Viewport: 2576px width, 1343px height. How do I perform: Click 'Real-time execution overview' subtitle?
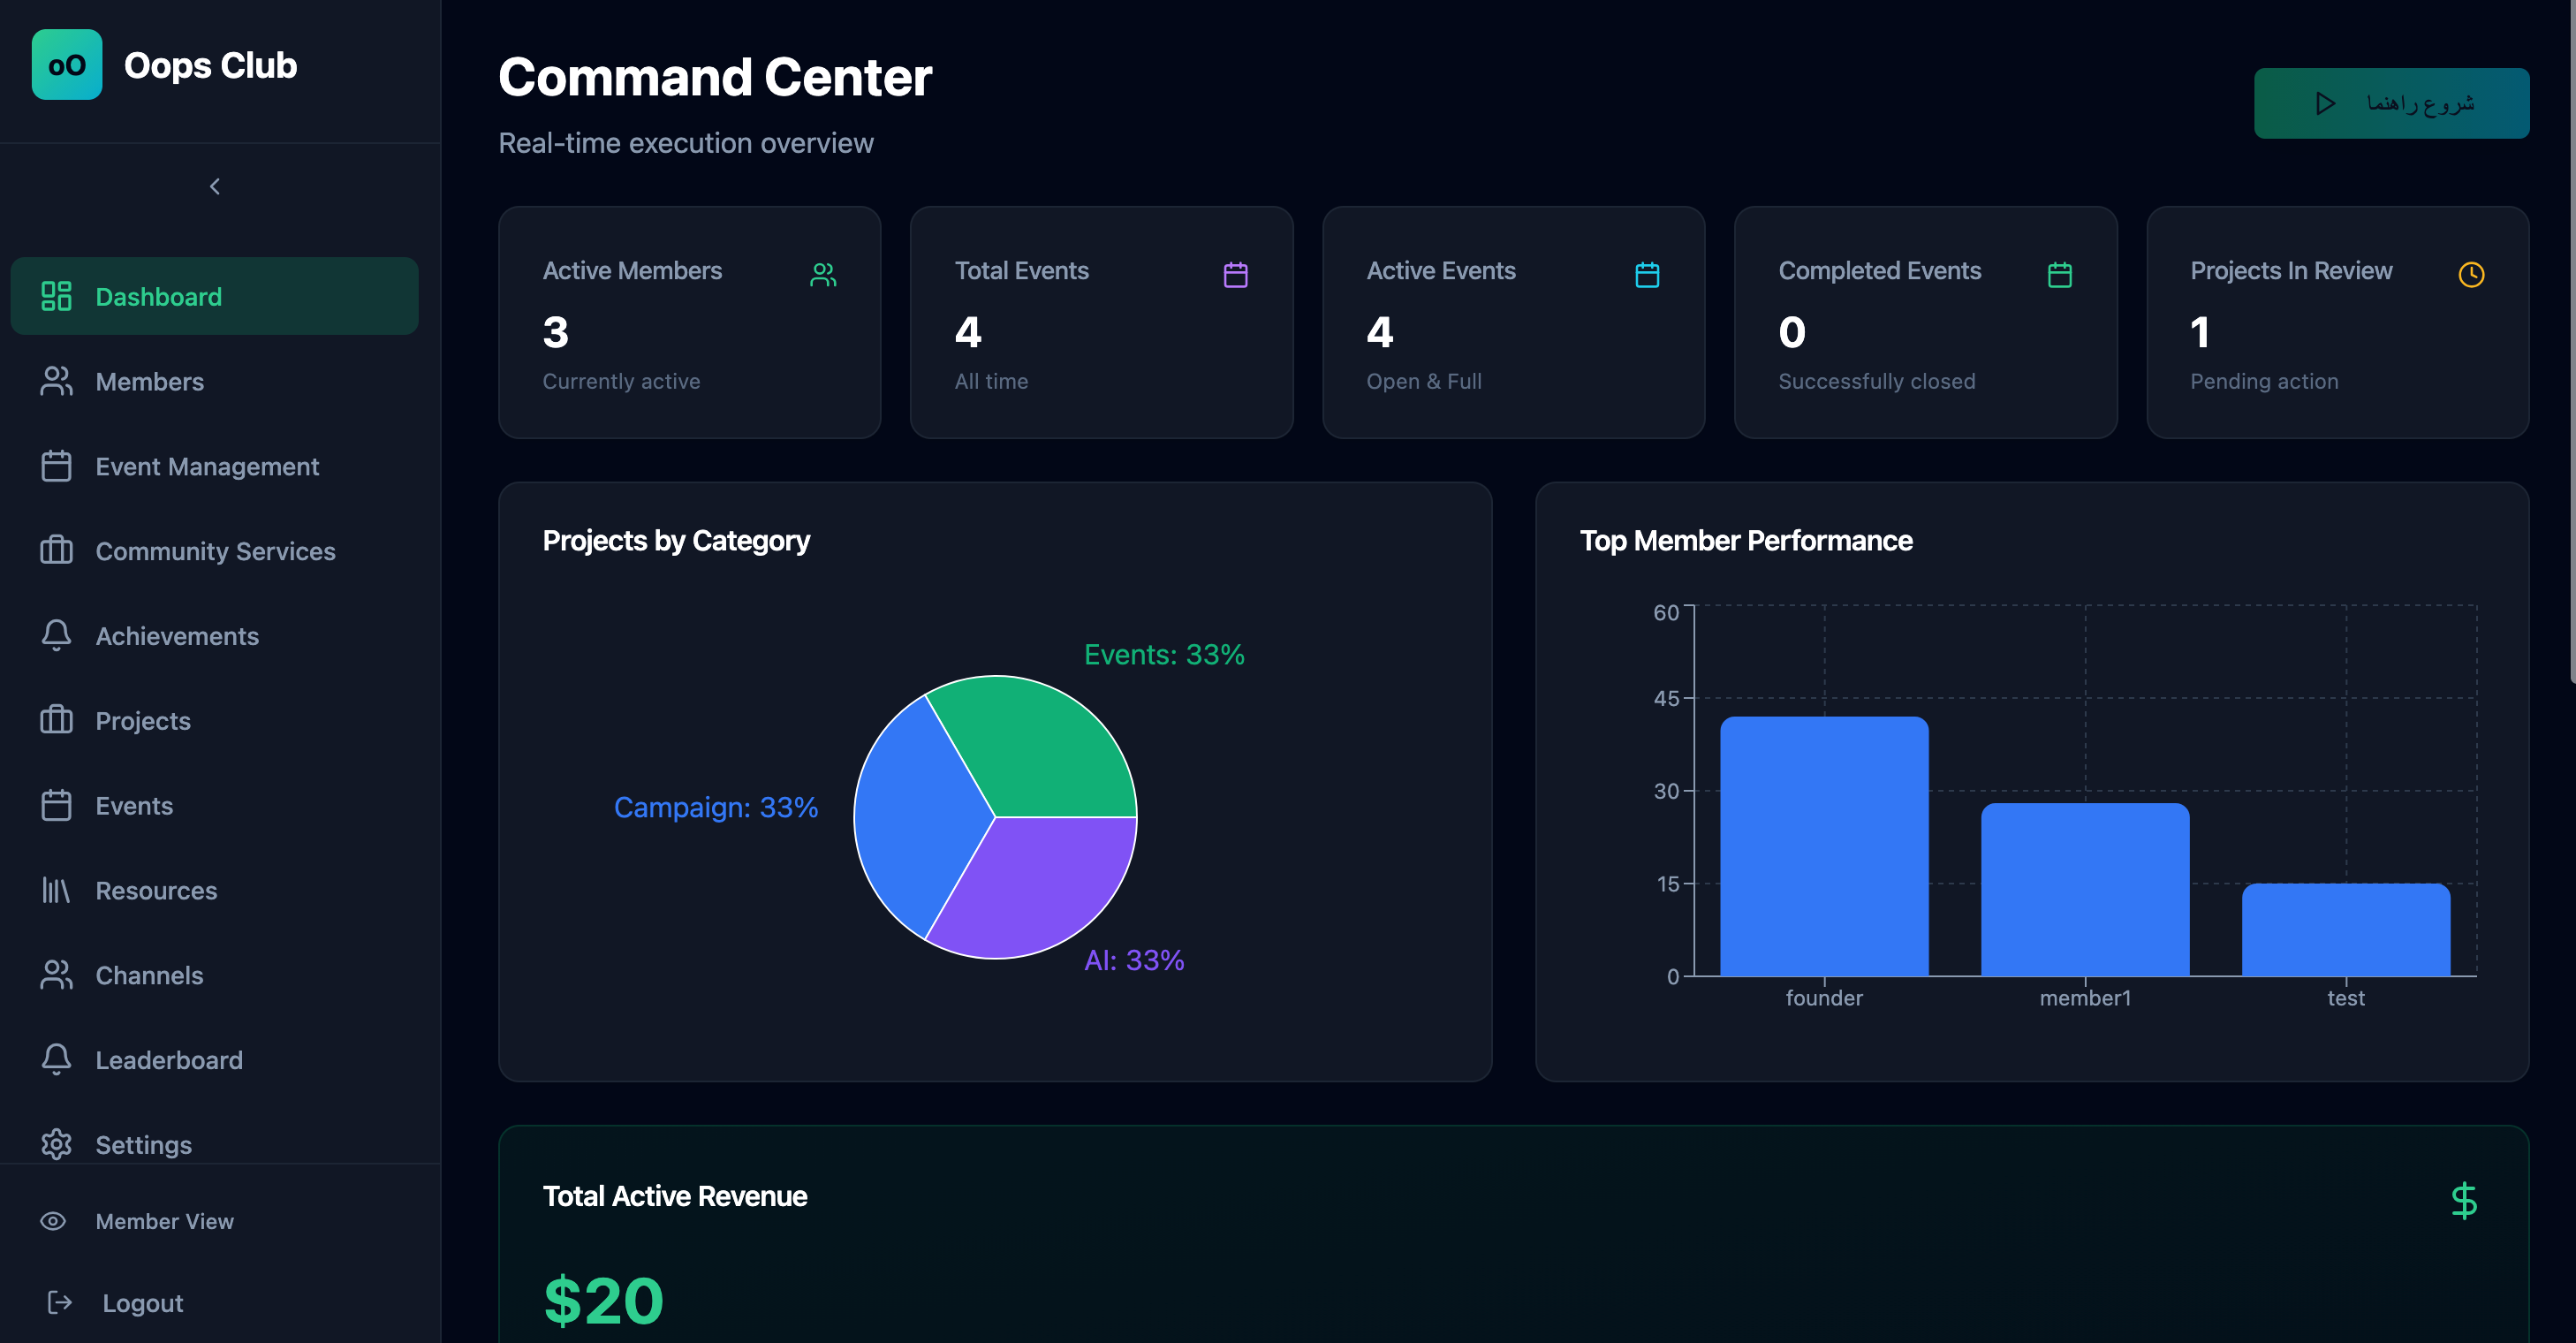(x=686, y=143)
